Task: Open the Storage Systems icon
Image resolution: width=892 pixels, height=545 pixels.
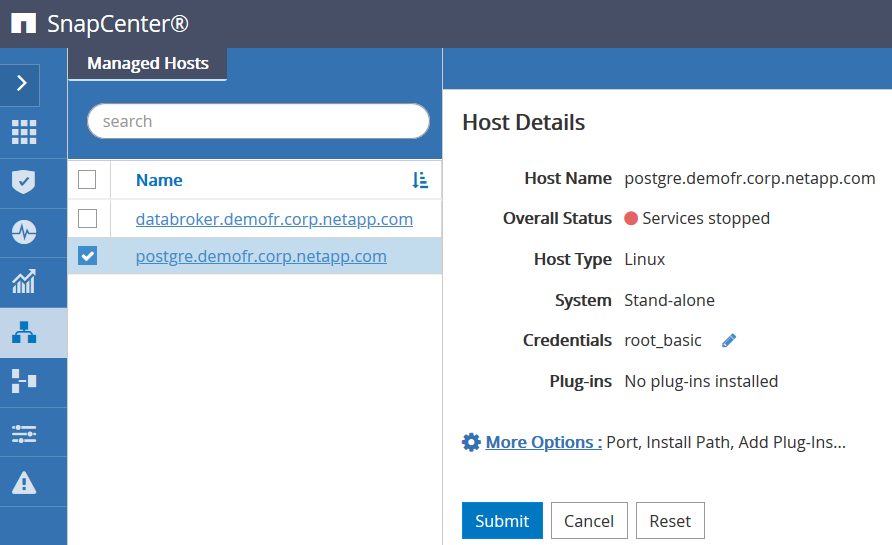Action: click(24, 381)
